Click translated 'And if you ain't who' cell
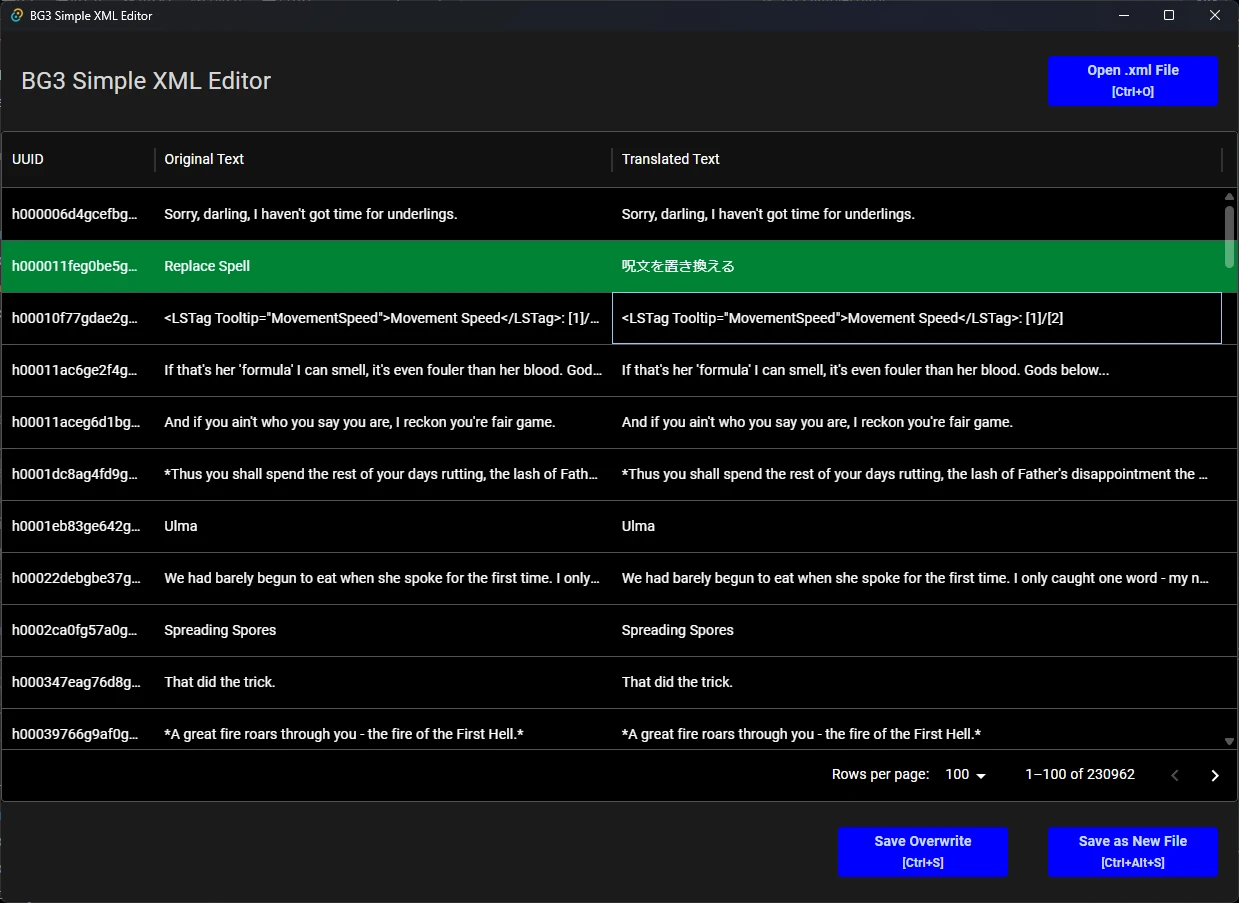The width and height of the screenshot is (1239, 903). (x=916, y=422)
